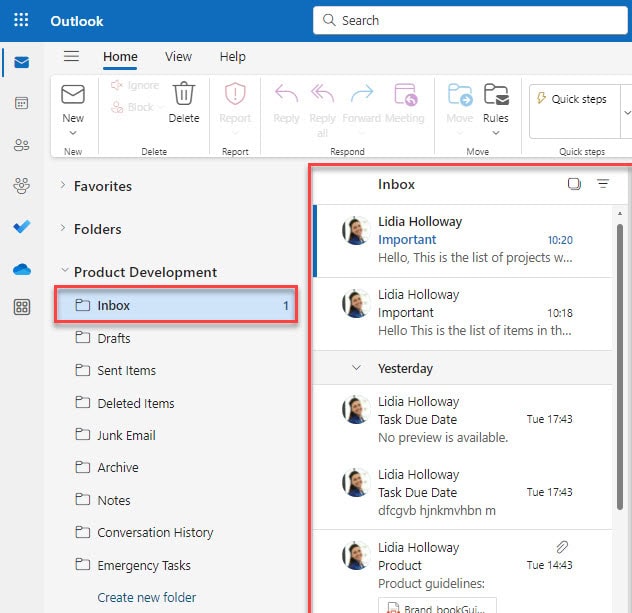632x613 pixels.
Task: Open OneDrive cloud icon in sidebar
Action: pyautogui.click(x=21, y=269)
